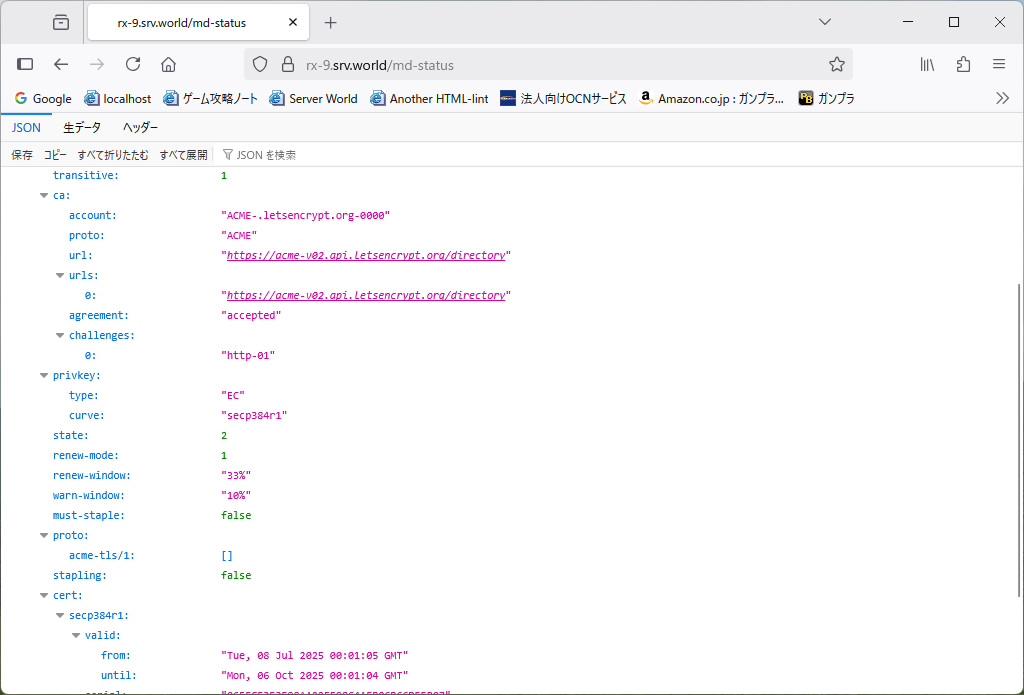Toggle the sidebar panel icon
Viewport: 1024px width, 695px height.
25,64
